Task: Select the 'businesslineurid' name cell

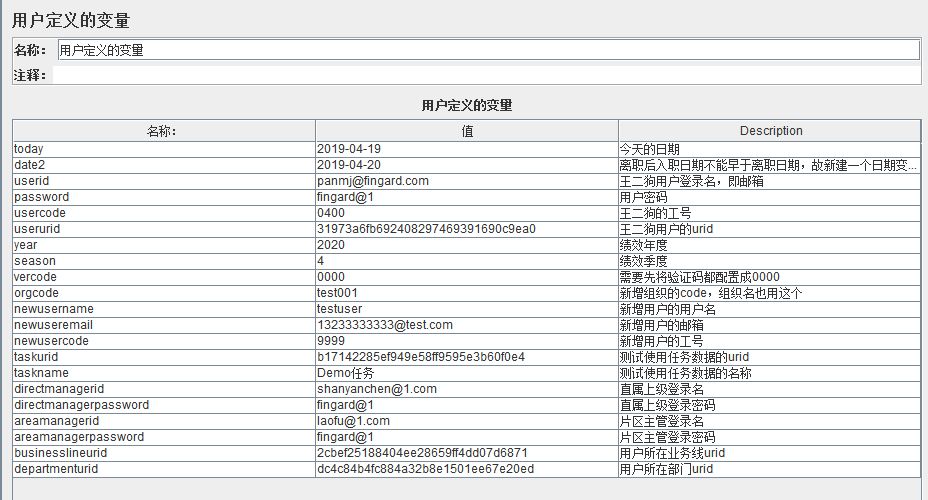Action: pyautogui.click(x=164, y=453)
